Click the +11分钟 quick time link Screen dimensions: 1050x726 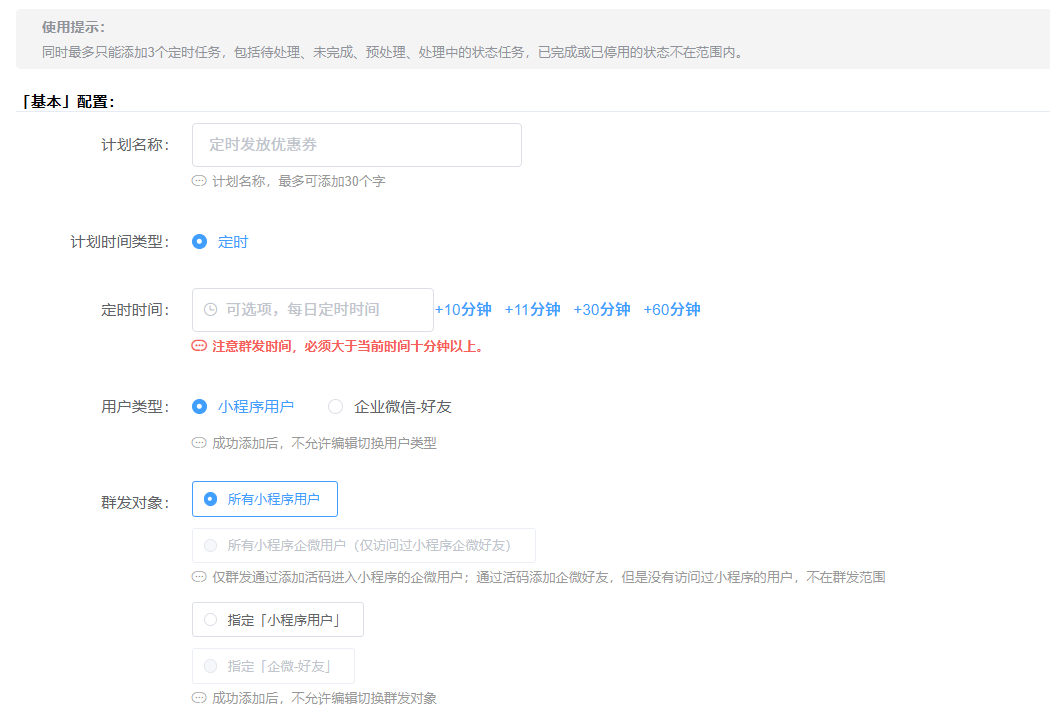(532, 310)
